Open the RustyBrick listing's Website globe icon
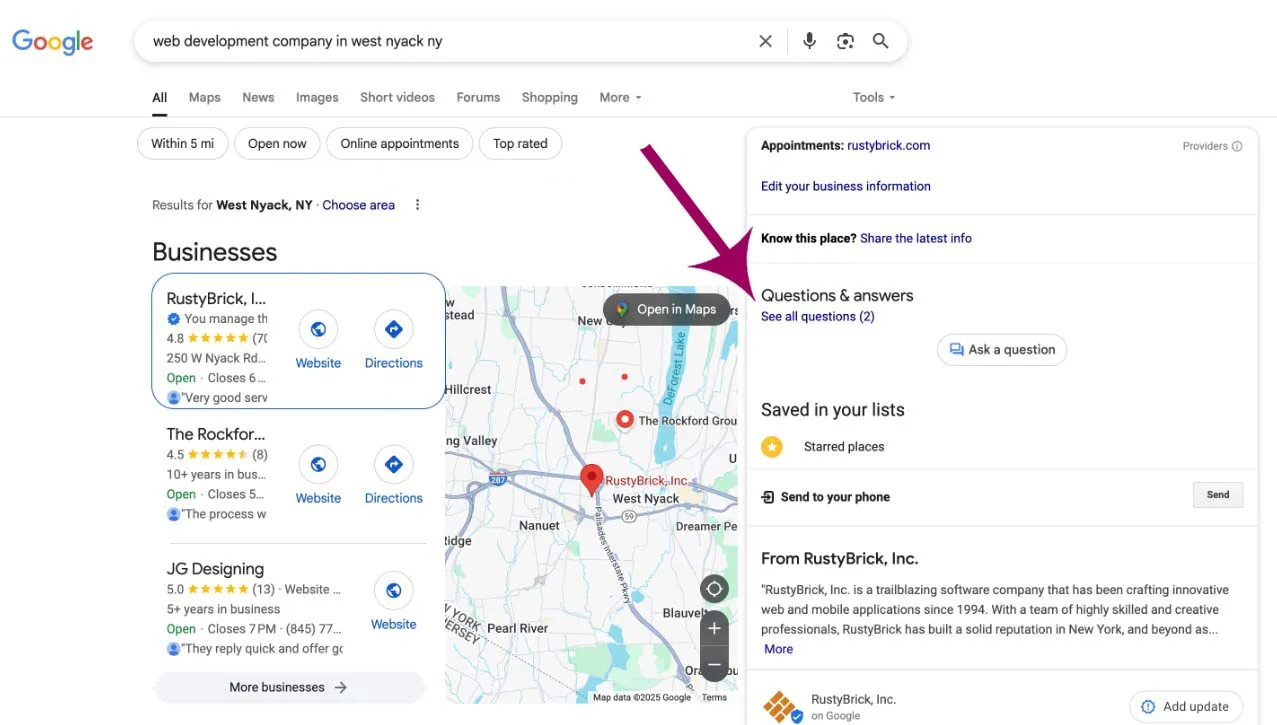The height and width of the screenshot is (725, 1277). click(318, 329)
